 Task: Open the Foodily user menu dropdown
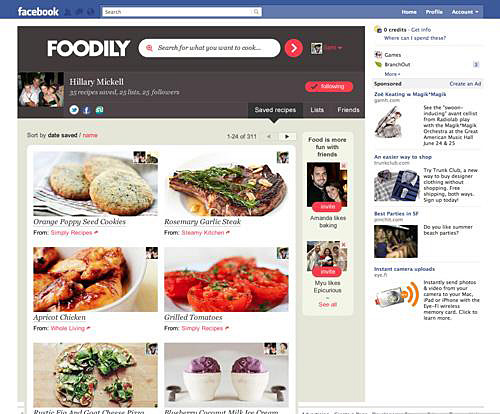click(333, 48)
